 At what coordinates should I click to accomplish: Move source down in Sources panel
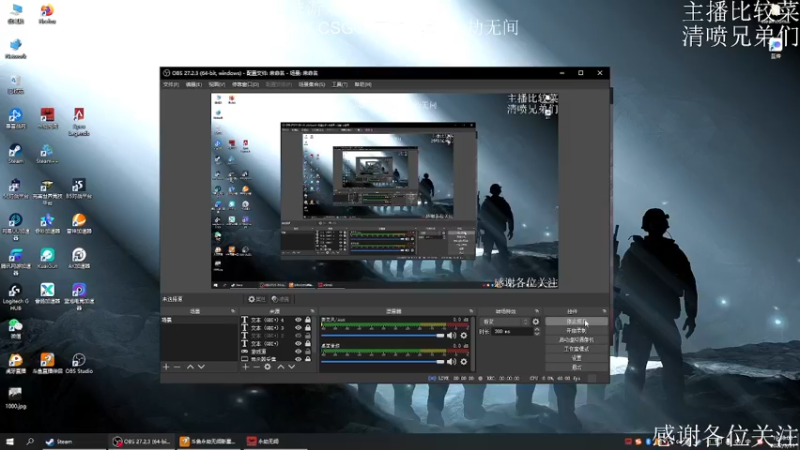coord(291,367)
